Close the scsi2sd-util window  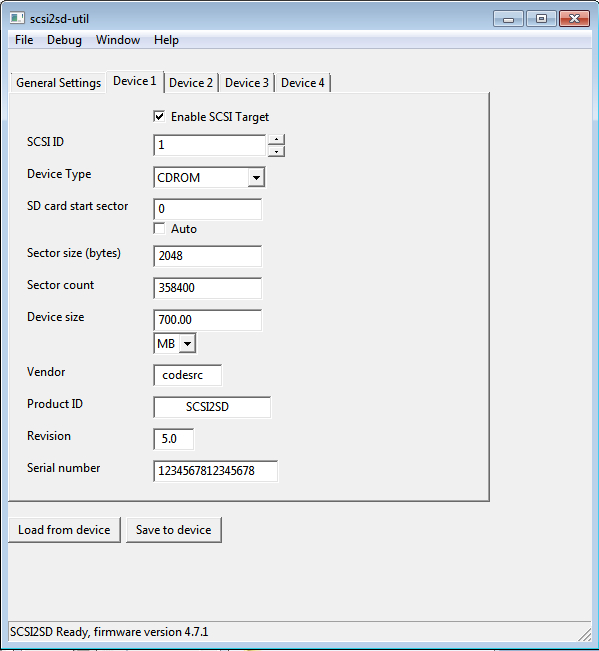click(x=575, y=19)
